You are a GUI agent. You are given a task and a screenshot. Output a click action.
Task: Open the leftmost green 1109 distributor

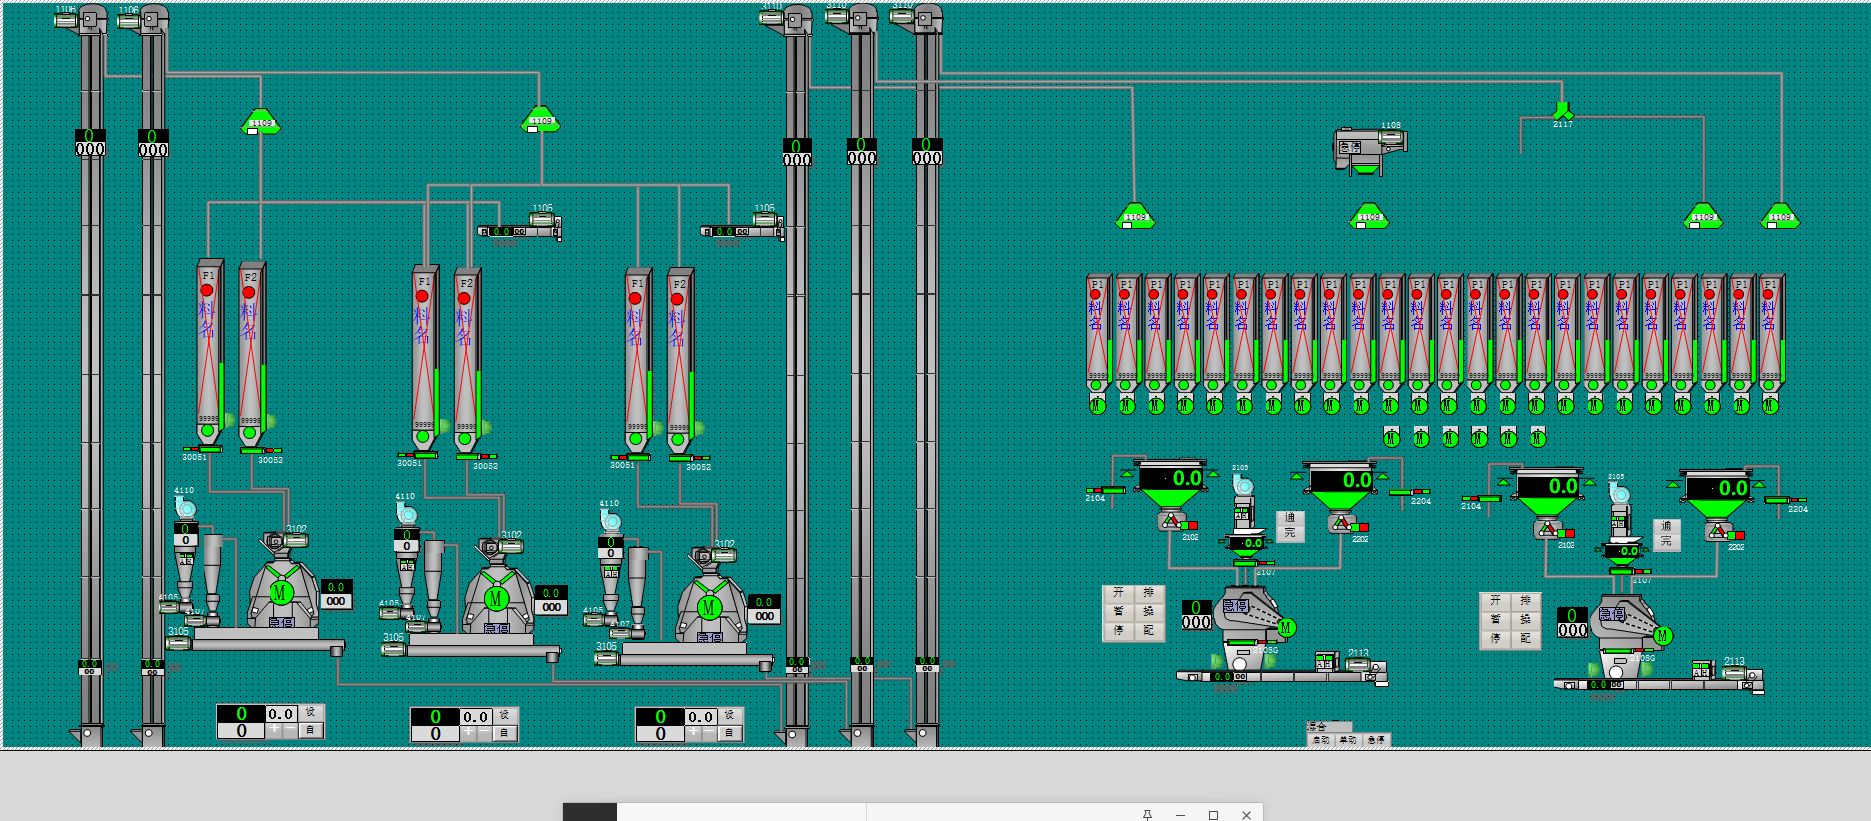[x=261, y=122]
